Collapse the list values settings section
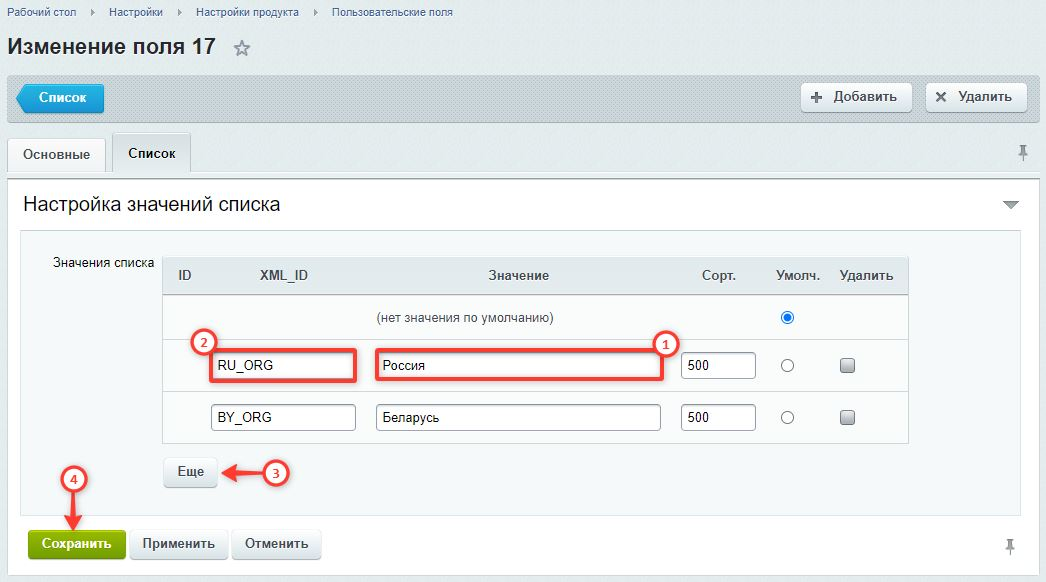This screenshot has width=1046, height=582. click(1011, 204)
